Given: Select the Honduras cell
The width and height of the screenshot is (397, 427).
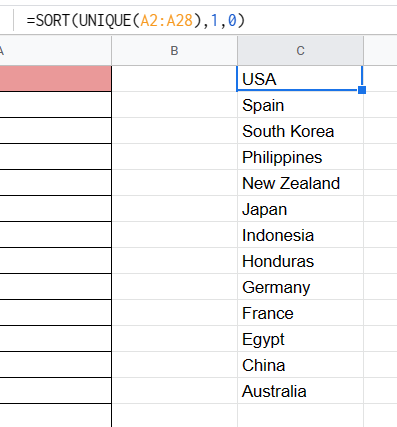Looking at the screenshot, I should 300,261.
